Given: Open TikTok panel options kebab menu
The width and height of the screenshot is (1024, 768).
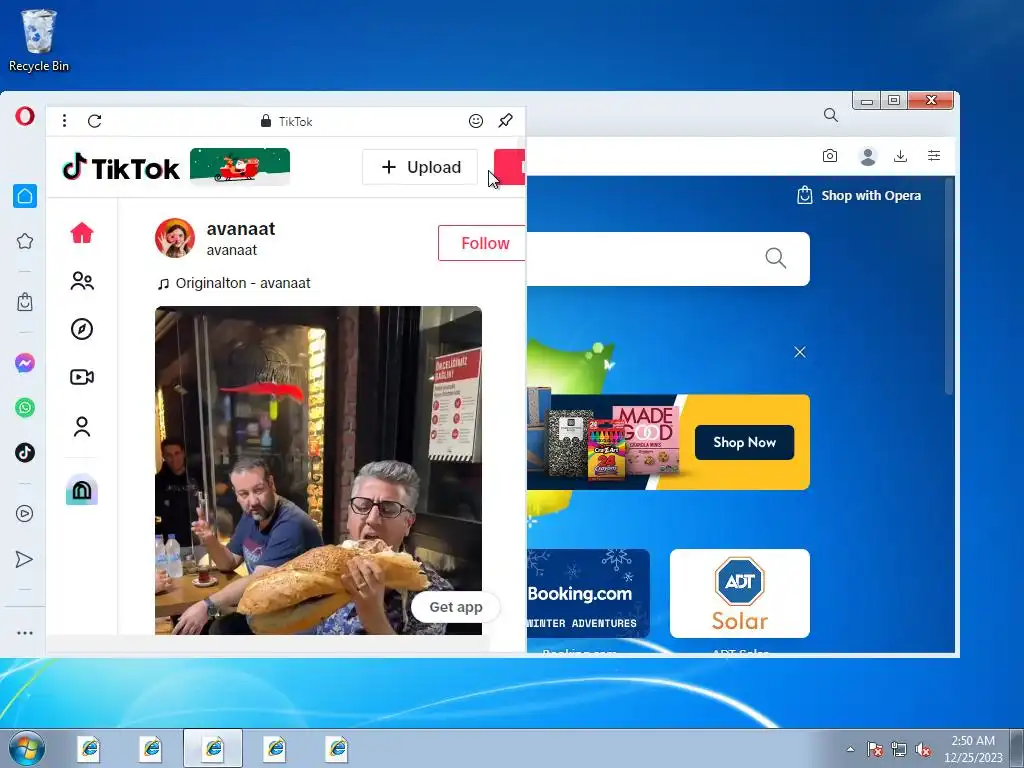Looking at the screenshot, I should pos(64,121).
